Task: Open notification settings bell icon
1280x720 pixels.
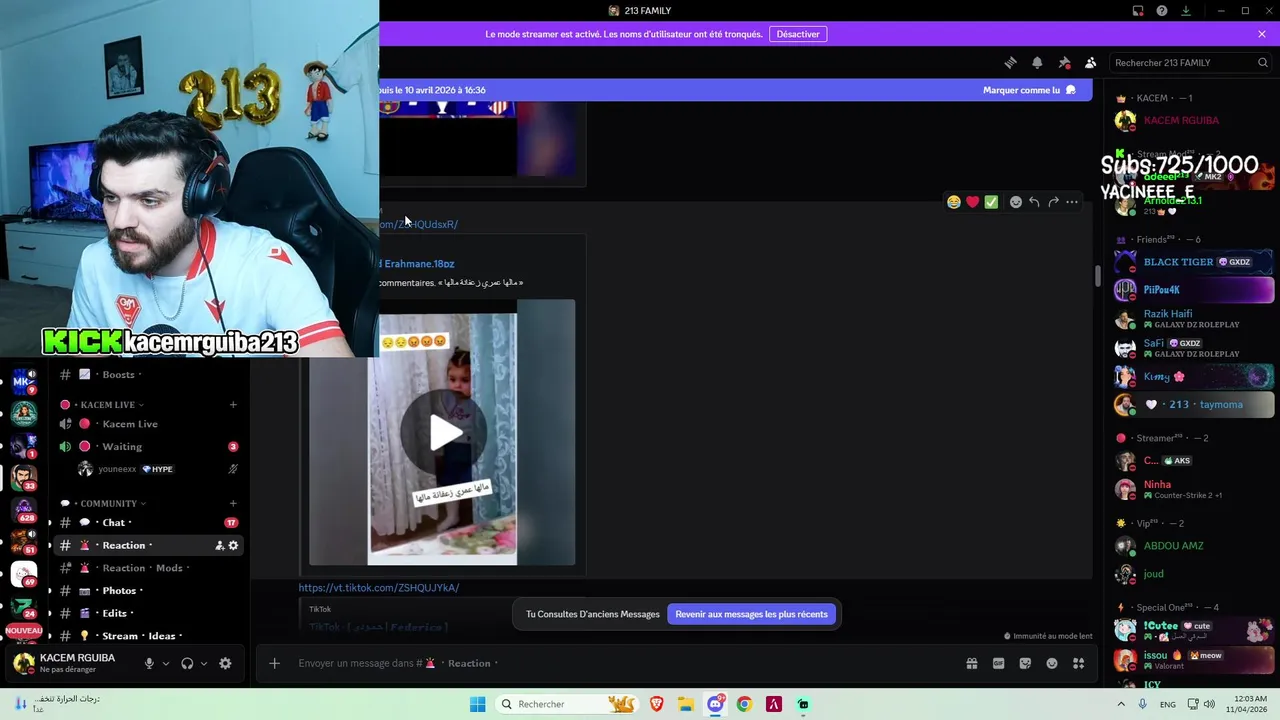Action: tap(1037, 62)
